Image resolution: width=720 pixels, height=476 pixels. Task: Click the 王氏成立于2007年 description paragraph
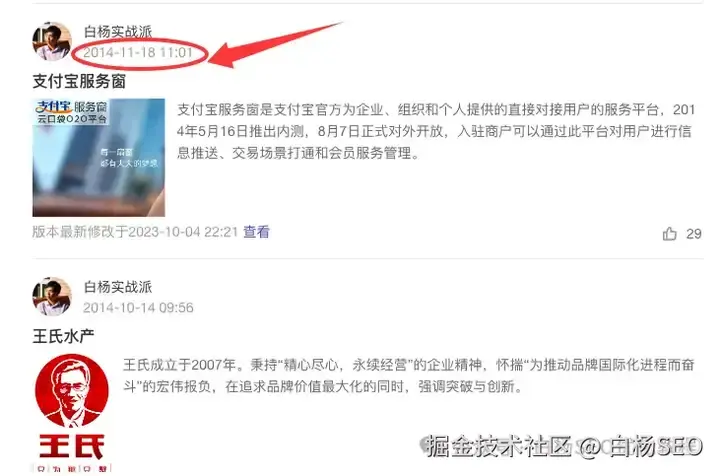[x=409, y=376]
